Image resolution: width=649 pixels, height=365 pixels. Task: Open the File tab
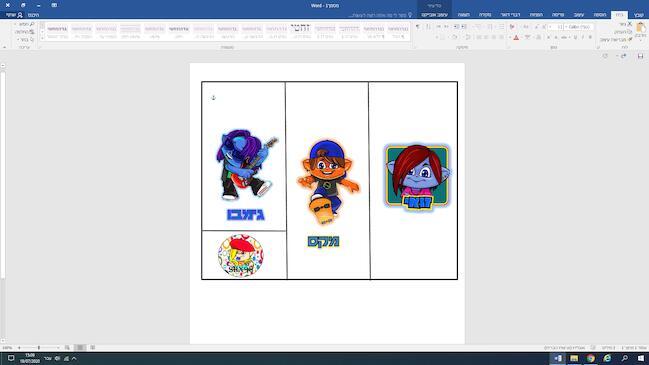pyautogui.click(x=639, y=15)
